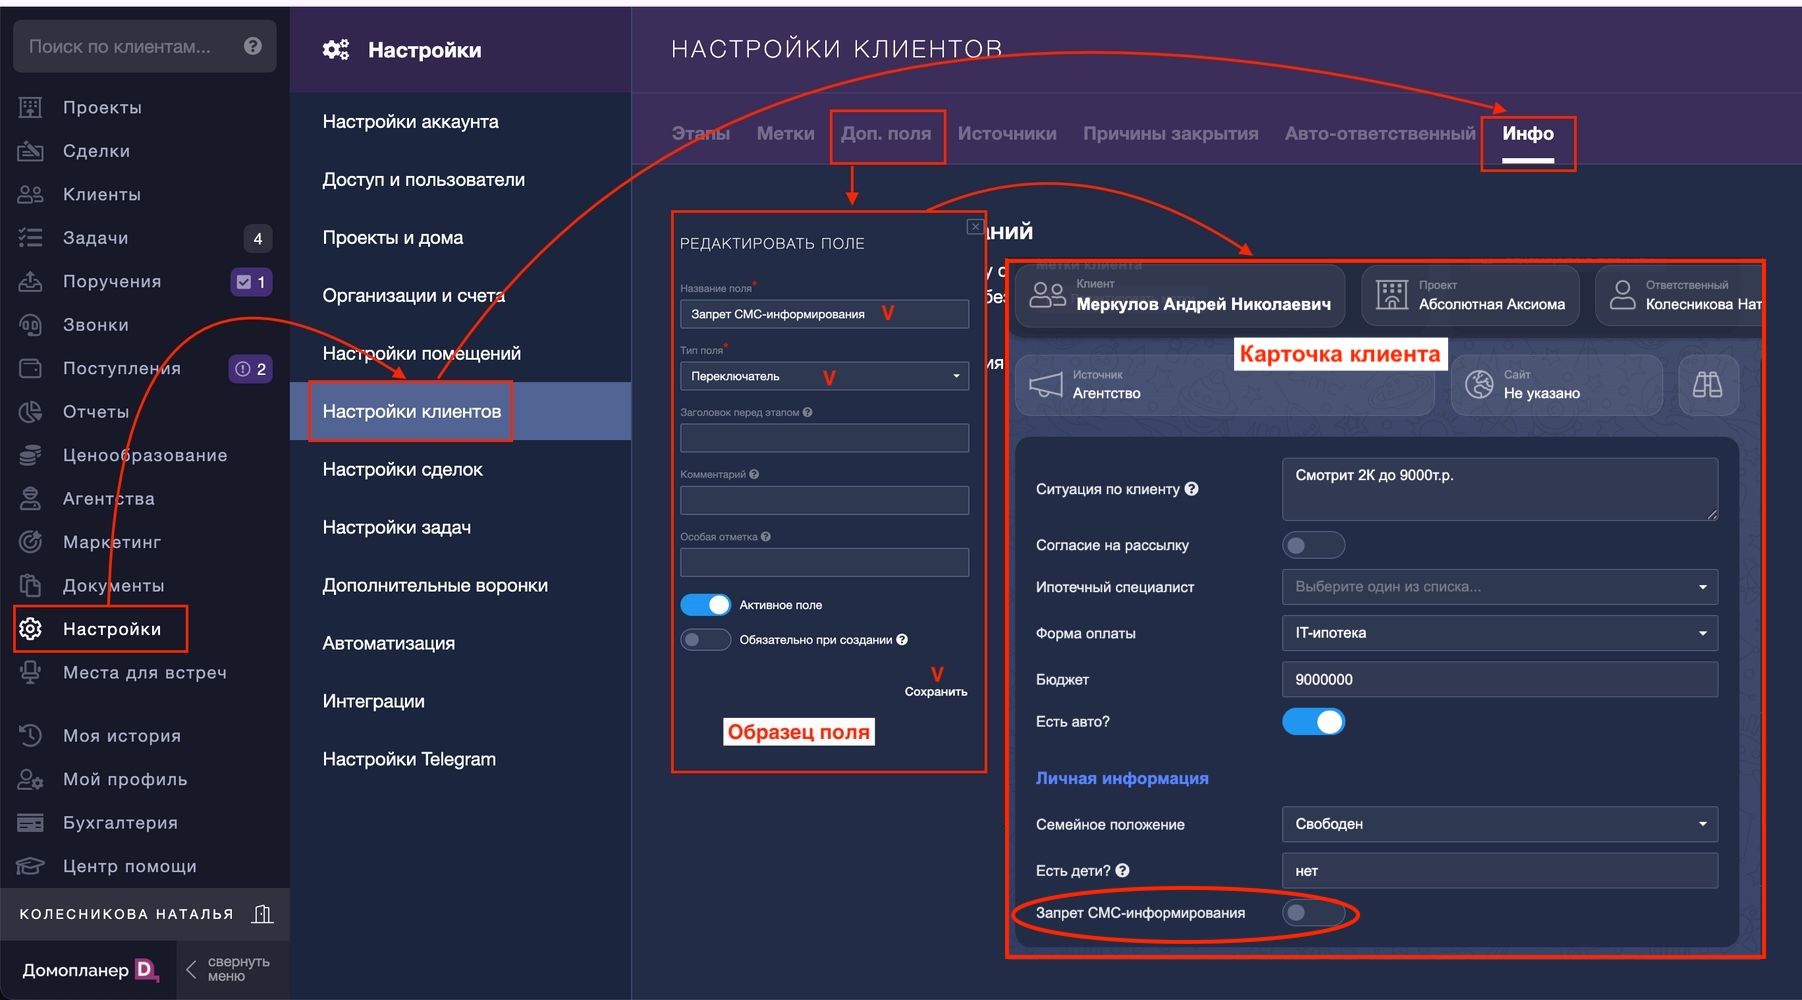The width and height of the screenshot is (1802, 1000).
Task: Open the Проект Абсолютная Аксиома card
Action: click(x=1470, y=295)
